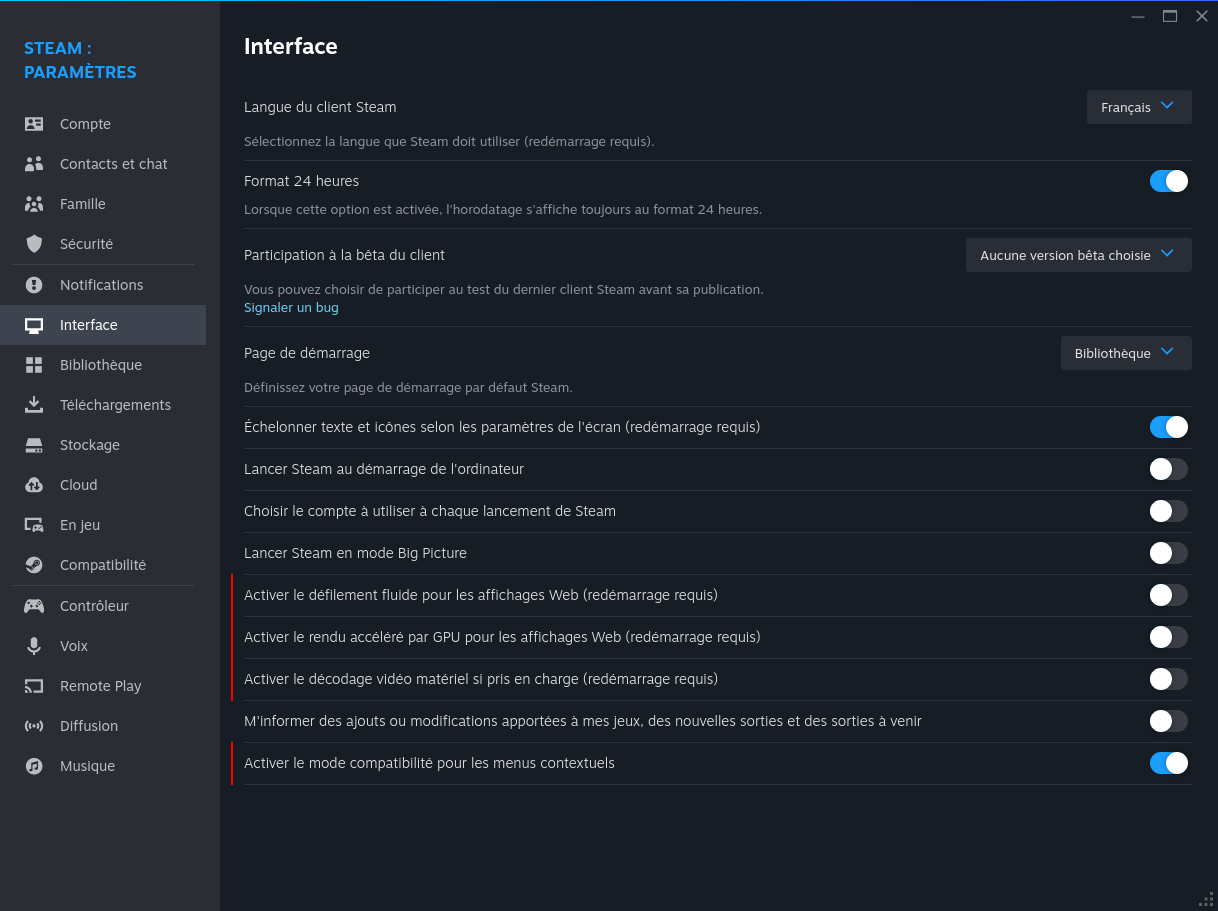Close the Steam settings window
Viewport: 1218px width, 911px height.
pos(1202,16)
